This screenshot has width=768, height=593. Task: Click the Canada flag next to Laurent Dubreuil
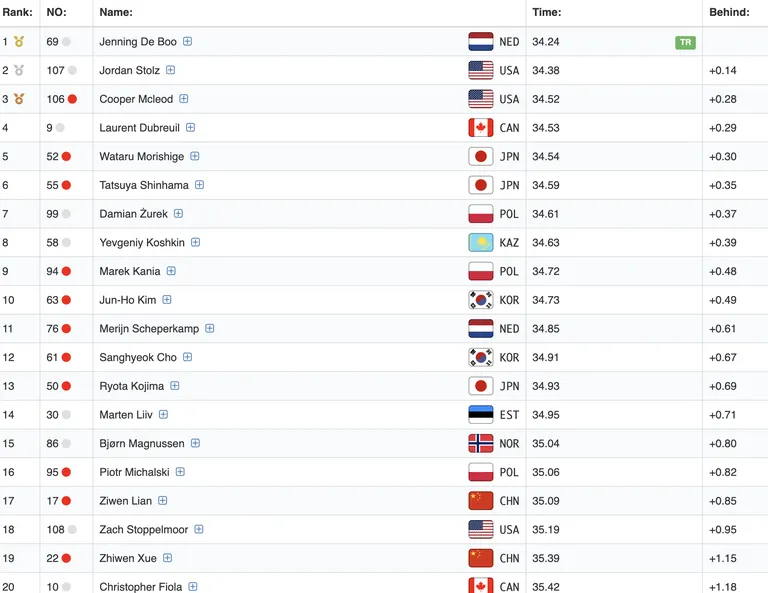480,128
